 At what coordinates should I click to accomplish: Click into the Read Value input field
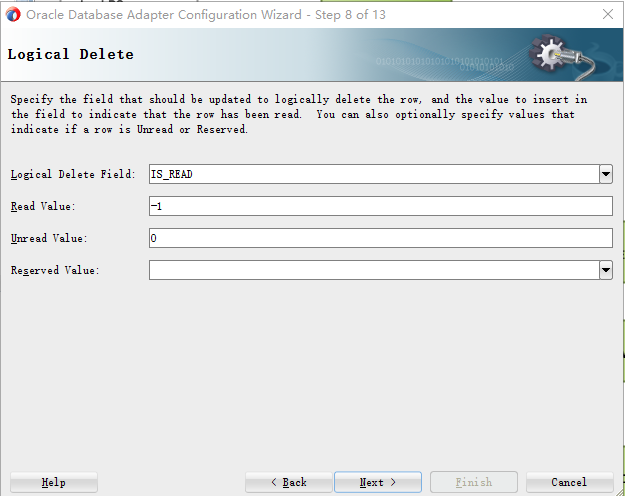coord(381,206)
